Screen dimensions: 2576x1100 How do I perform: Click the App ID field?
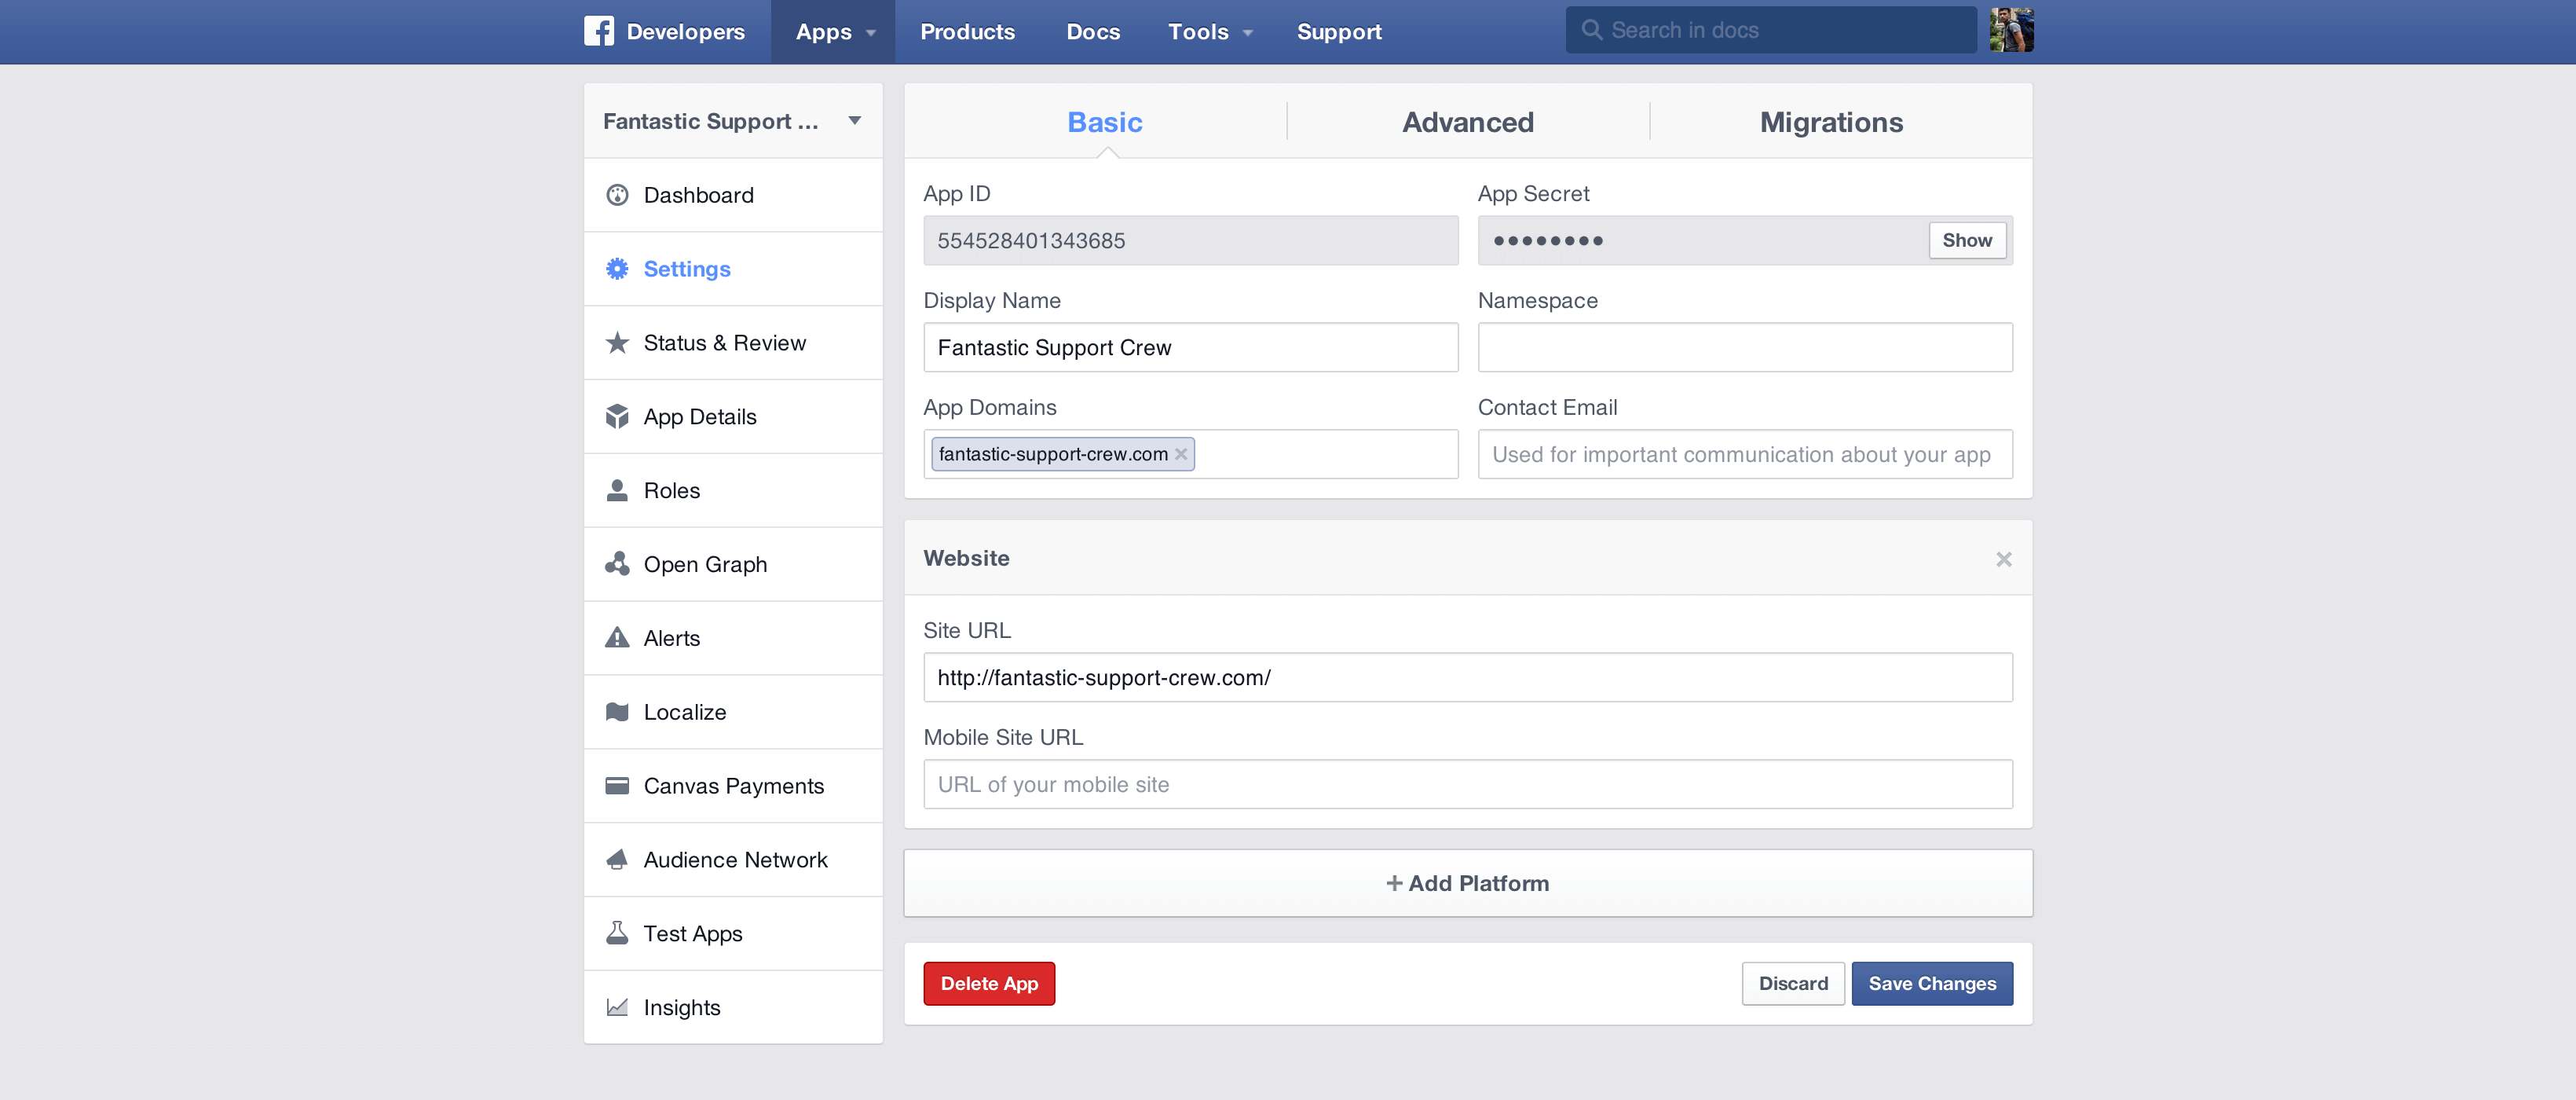1190,240
